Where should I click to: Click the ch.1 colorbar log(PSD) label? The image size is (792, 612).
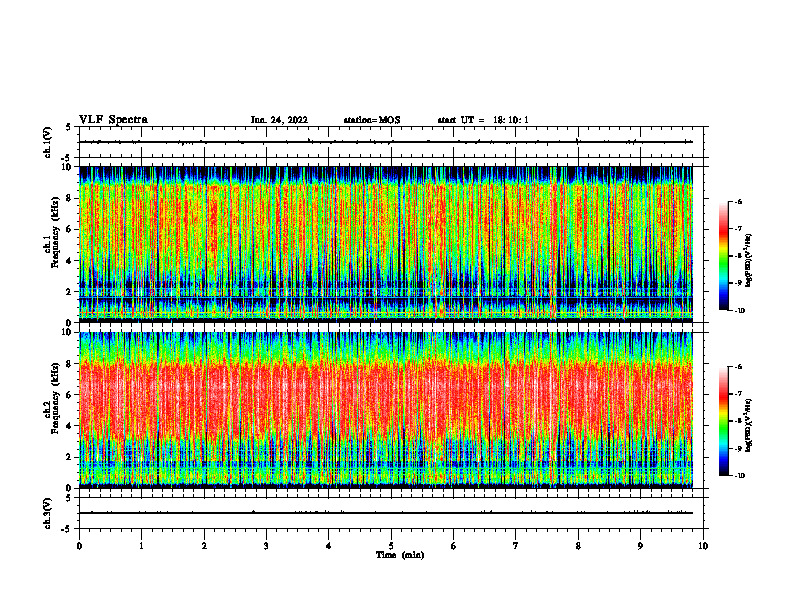749,261
